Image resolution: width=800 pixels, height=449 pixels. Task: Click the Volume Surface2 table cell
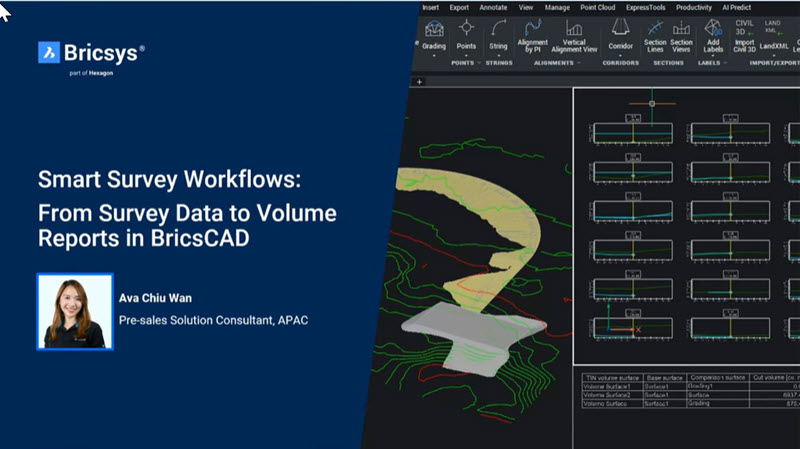click(612, 395)
